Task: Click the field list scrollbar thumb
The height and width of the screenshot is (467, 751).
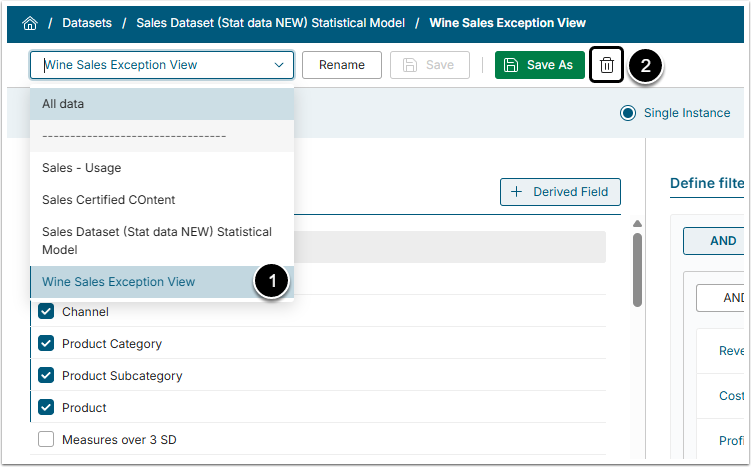Action: 637,270
